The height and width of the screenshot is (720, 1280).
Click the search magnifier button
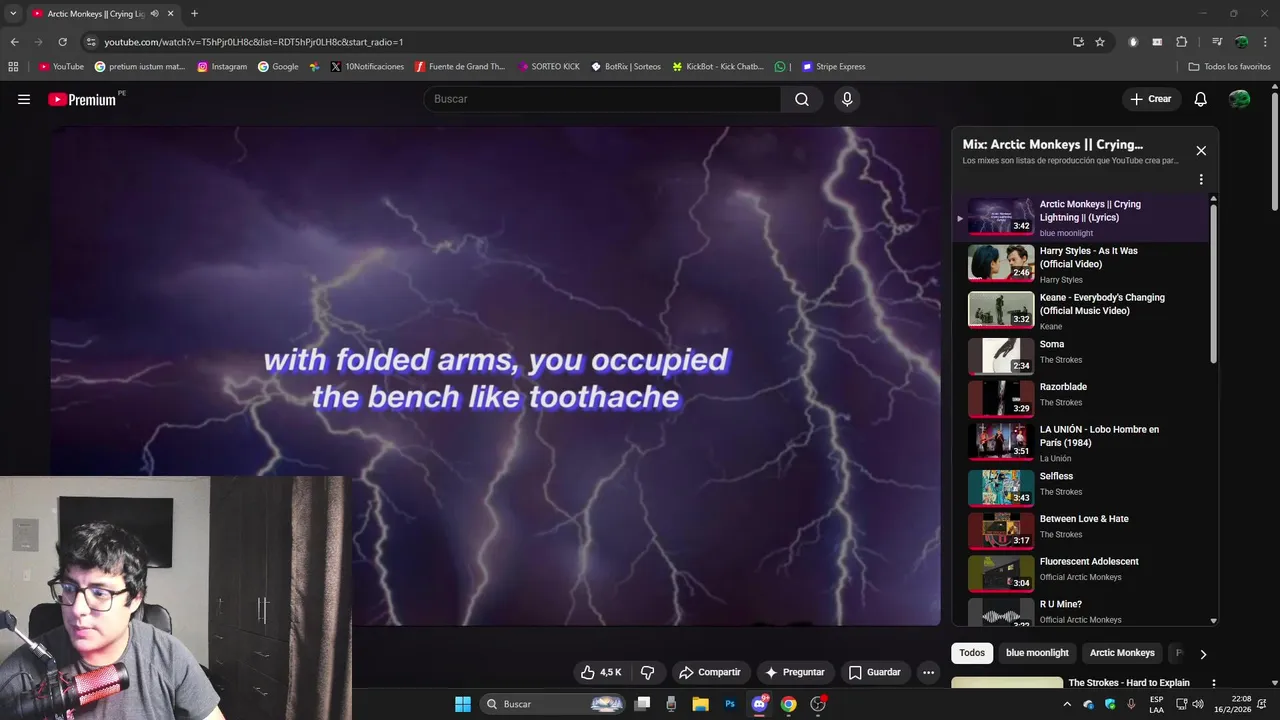click(802, 99)
